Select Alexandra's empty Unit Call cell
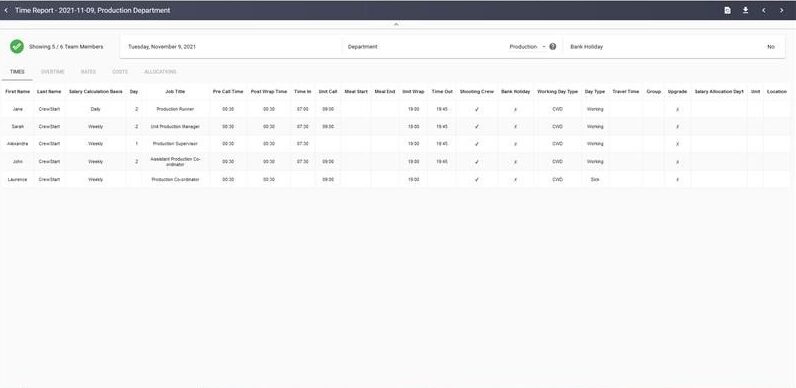The image size is (796, 388). click(x=328, y=144)
